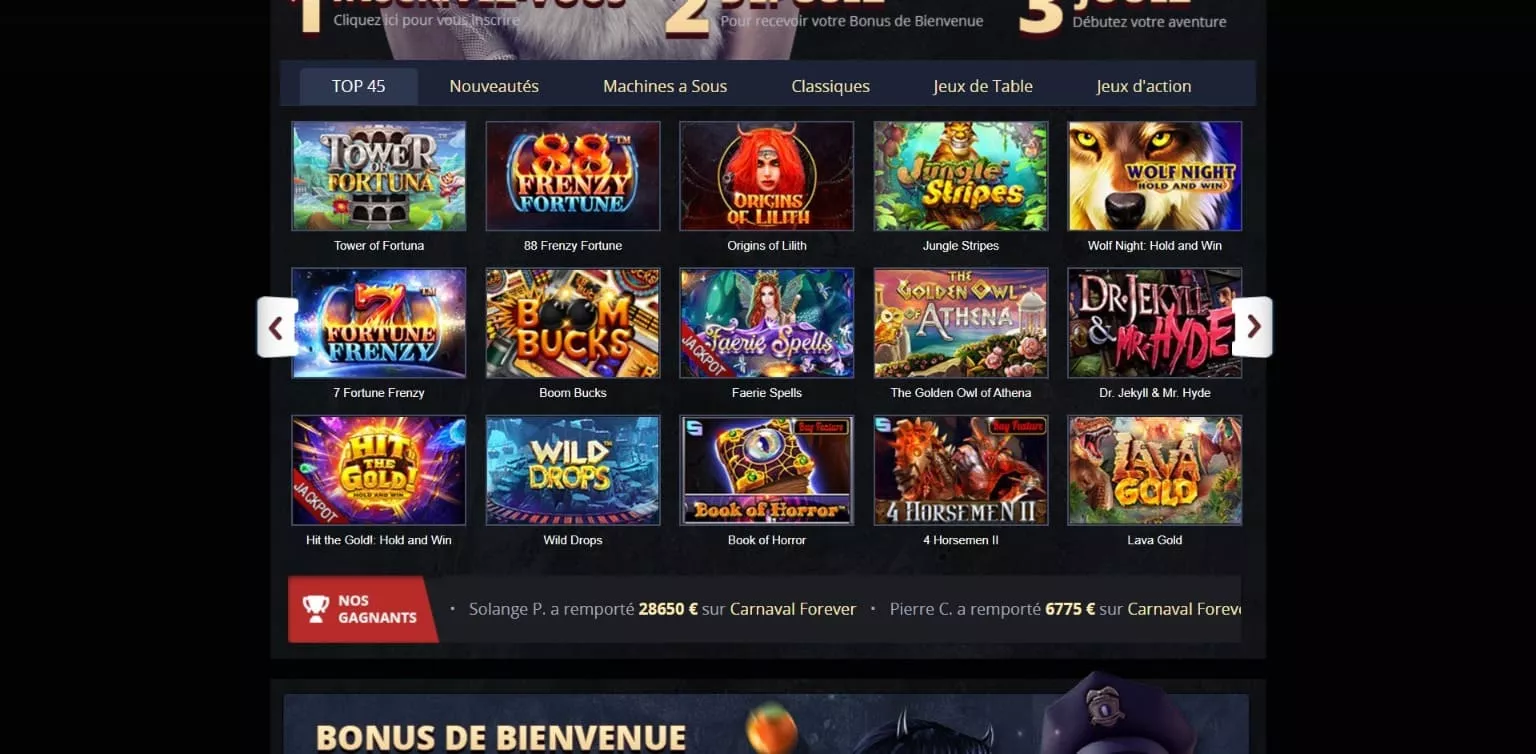Open the Jeux de Table tab
Image resolution: width=1536 pixels, height=754 pixels.
pyautogui.click(x=983, y=86)
